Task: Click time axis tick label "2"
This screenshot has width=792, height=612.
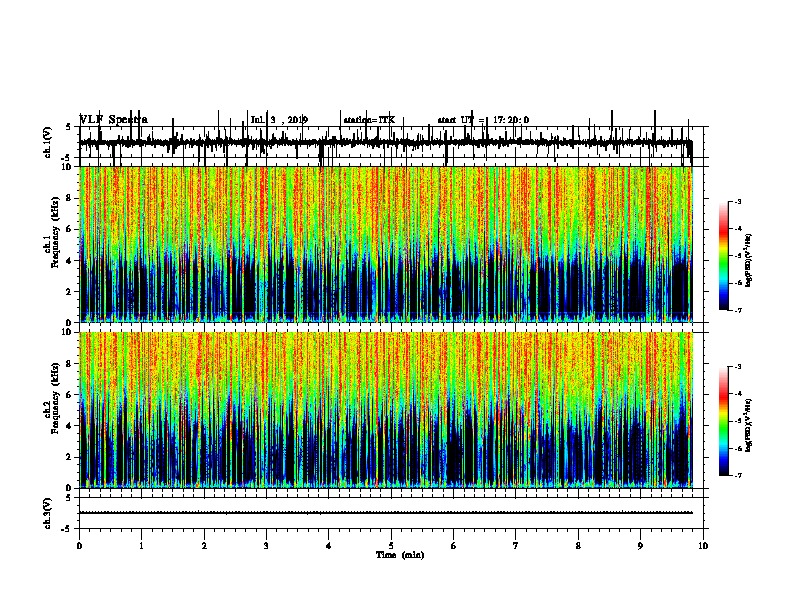Action: tap(204, 546)
